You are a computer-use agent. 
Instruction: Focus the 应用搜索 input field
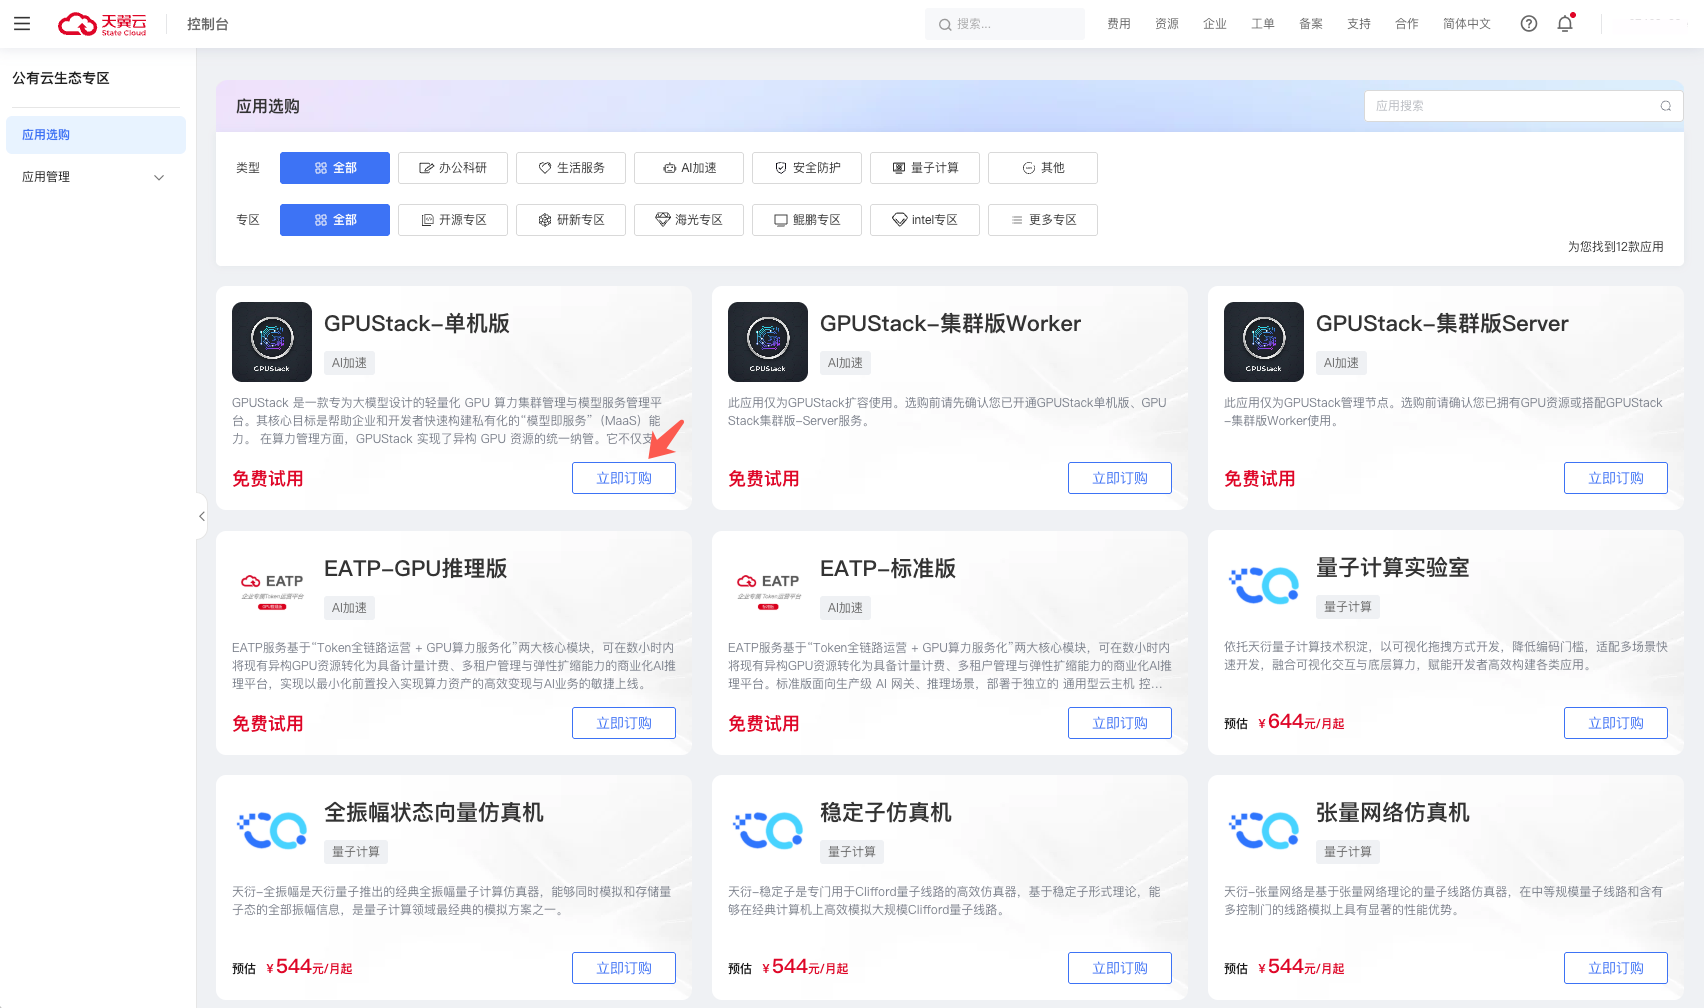[x=1524, y=106]
